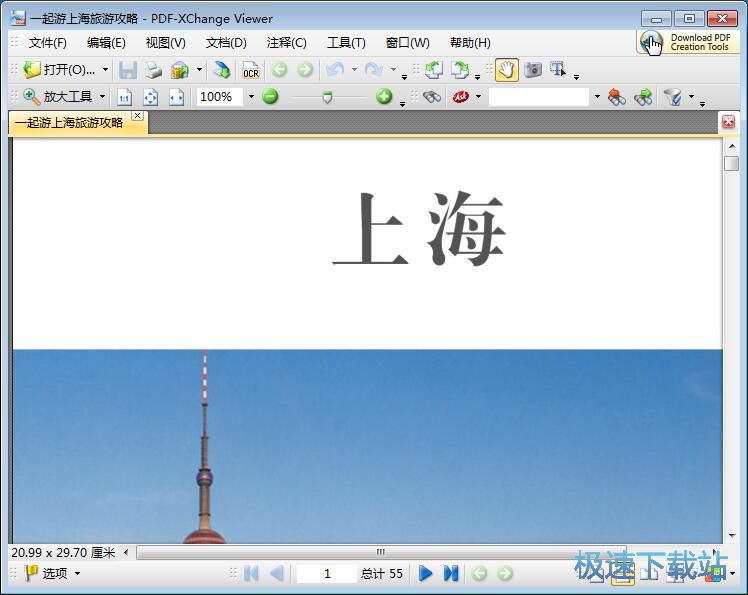Screen dimensions: 748x595
Task: Expand the scan icon dropdown arrow
Action: point(199,70)
